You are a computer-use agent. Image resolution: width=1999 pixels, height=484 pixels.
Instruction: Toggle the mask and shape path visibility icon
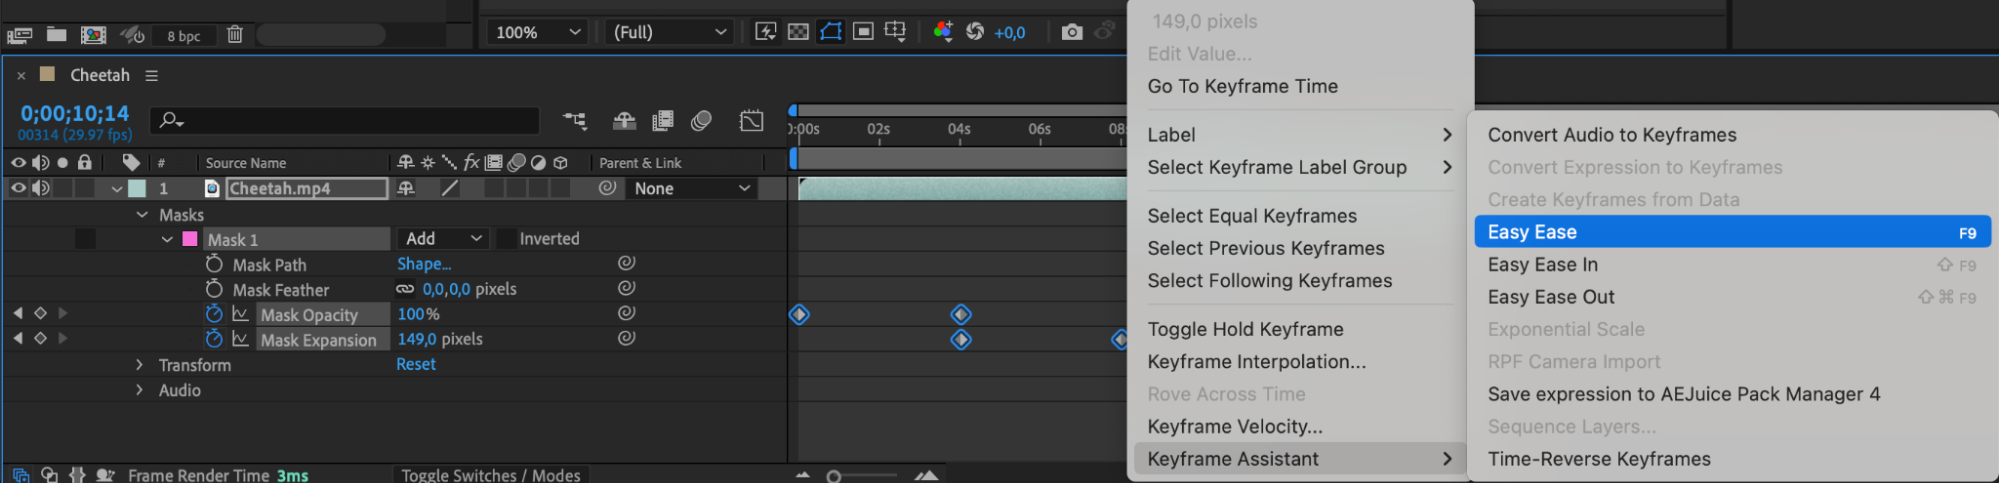pyautogui.click(x=830, y=32)
